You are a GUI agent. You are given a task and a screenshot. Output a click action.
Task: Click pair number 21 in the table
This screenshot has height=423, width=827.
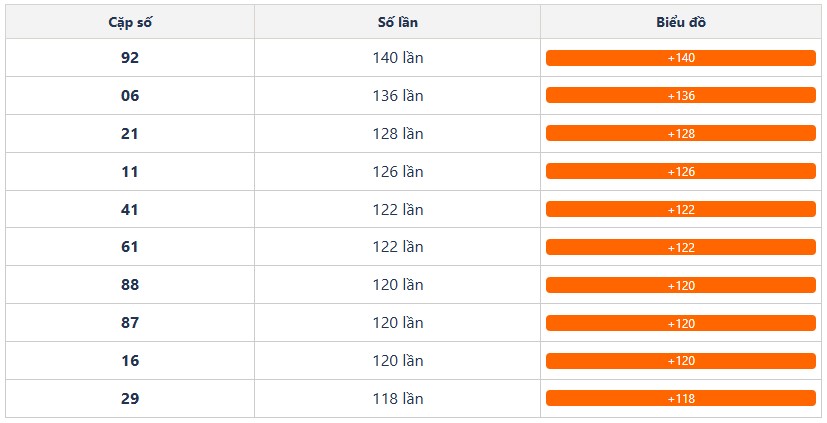(129, 134)
